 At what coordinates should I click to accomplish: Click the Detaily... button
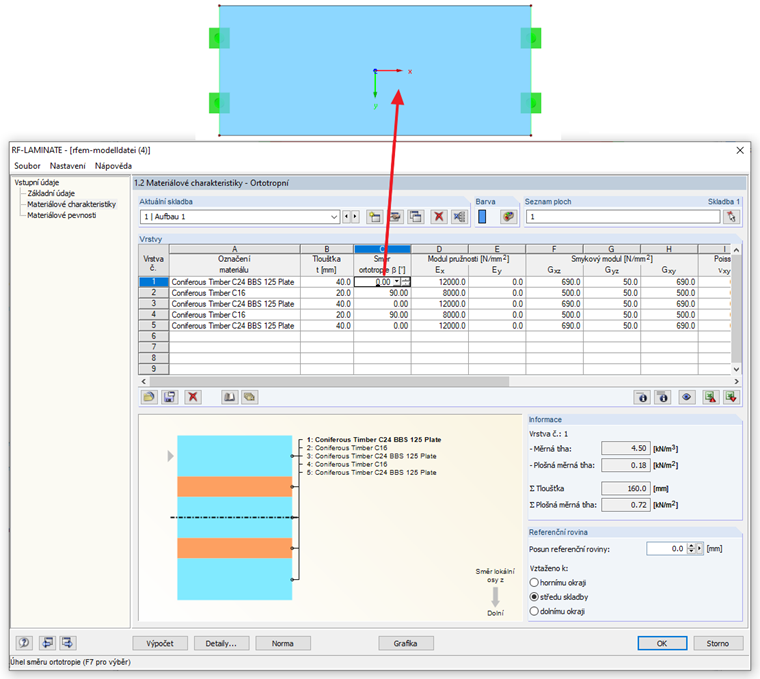pyautogui.click(x=221, y=643)
